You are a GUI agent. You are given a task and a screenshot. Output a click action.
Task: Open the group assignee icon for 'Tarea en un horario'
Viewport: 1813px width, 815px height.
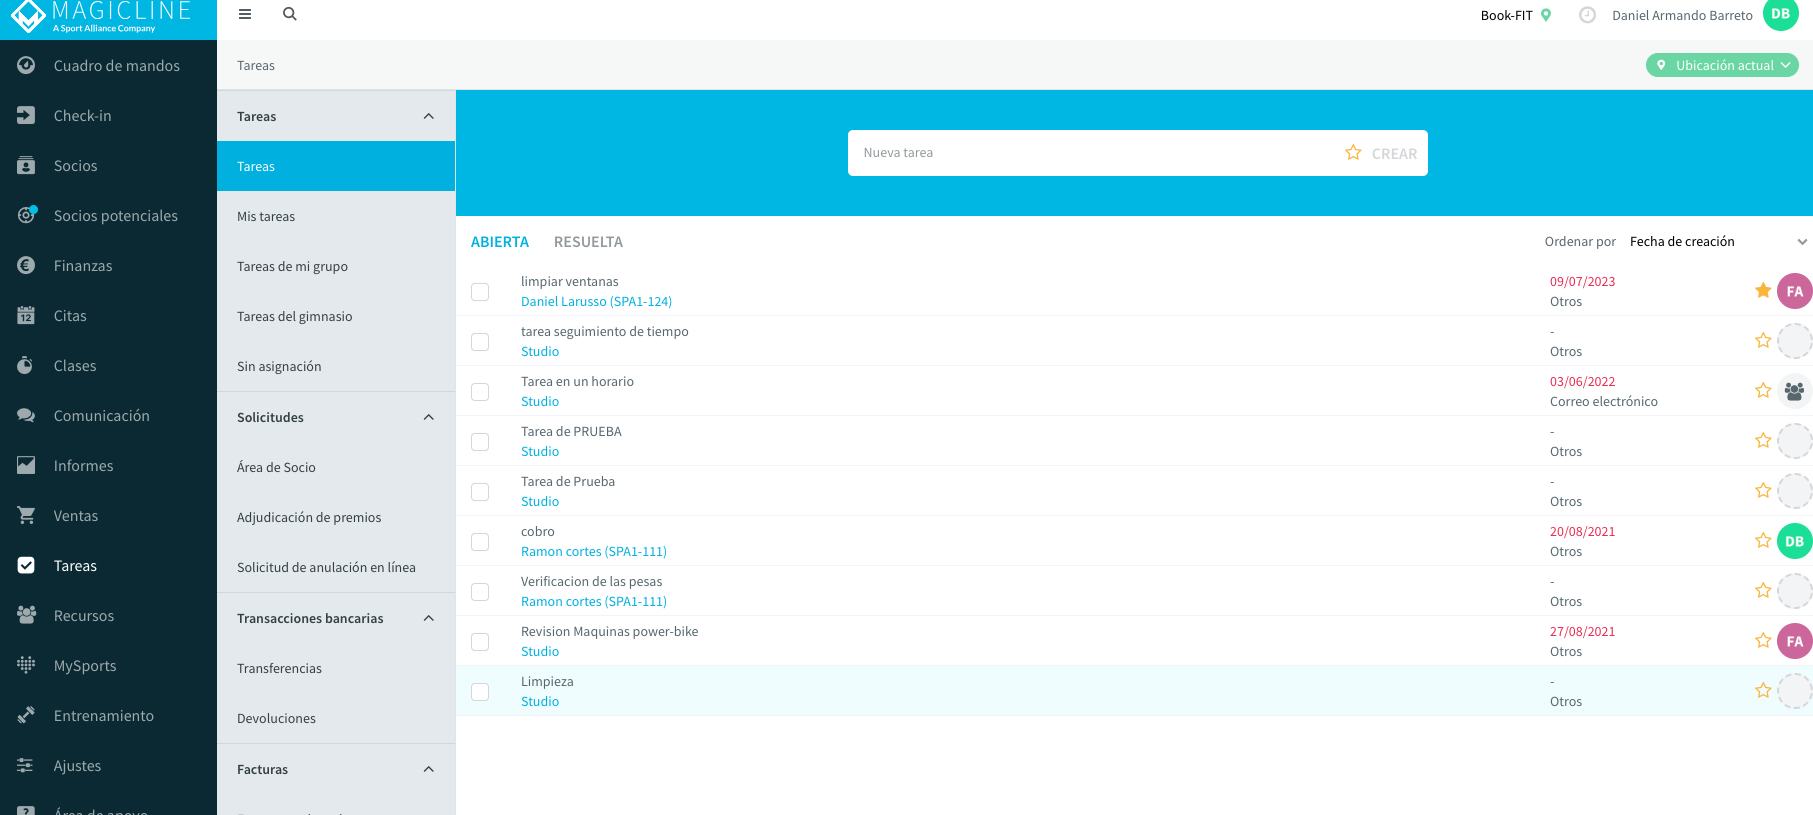point(1795,391)
